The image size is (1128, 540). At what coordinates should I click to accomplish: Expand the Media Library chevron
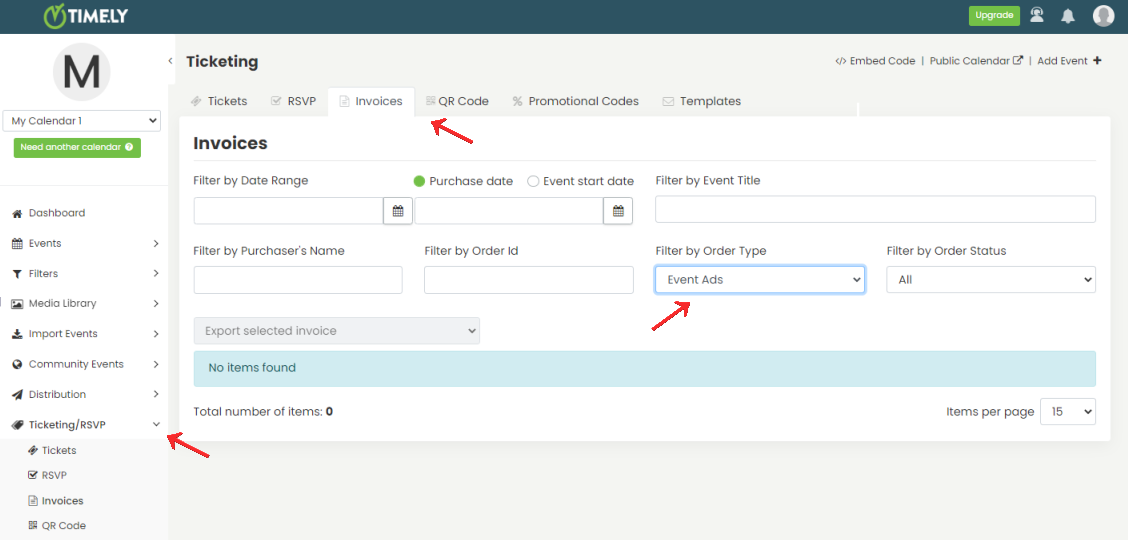point(156,304)
